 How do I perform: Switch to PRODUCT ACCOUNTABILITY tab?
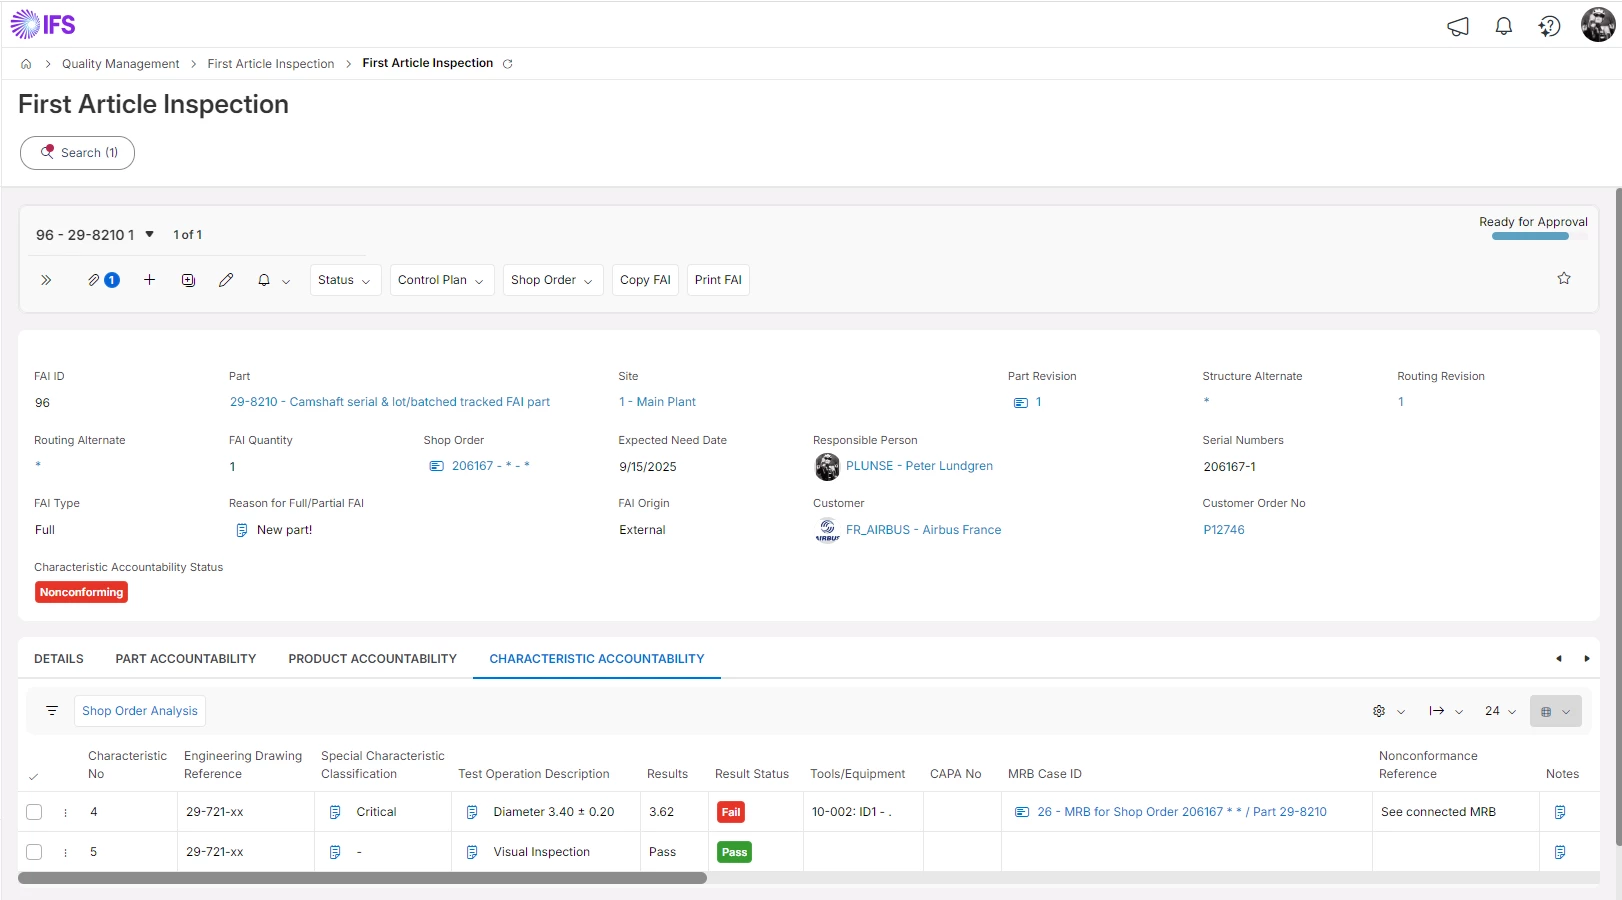(x=373, y=659)
